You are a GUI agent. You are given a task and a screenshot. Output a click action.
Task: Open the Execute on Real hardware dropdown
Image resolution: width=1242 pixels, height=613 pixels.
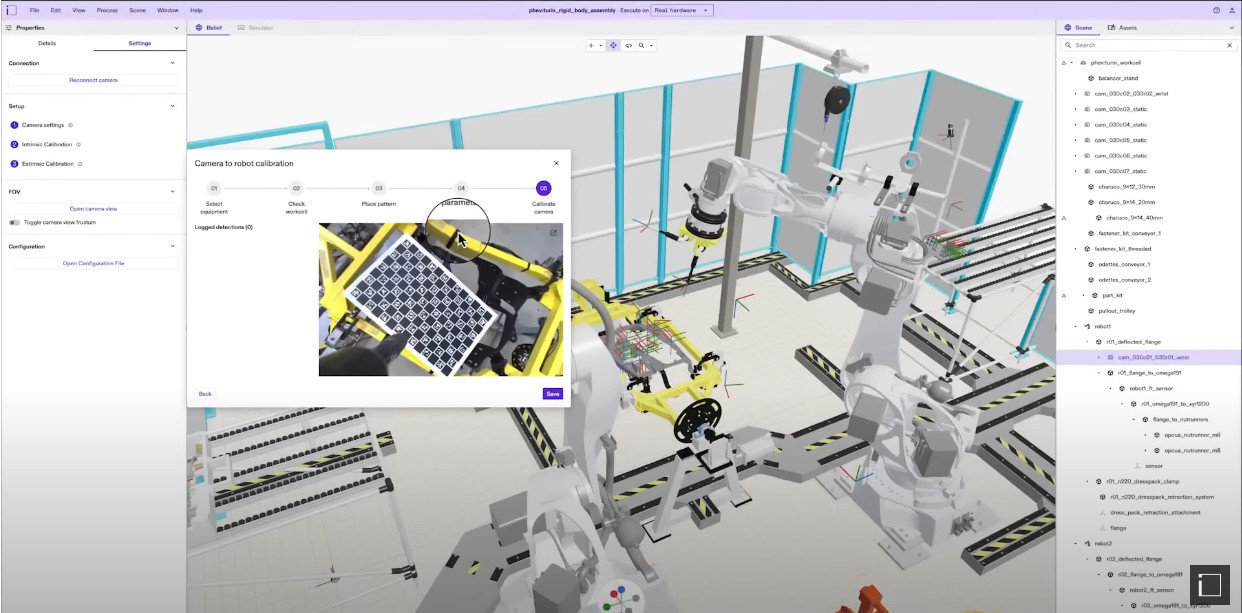pos(680,9)
